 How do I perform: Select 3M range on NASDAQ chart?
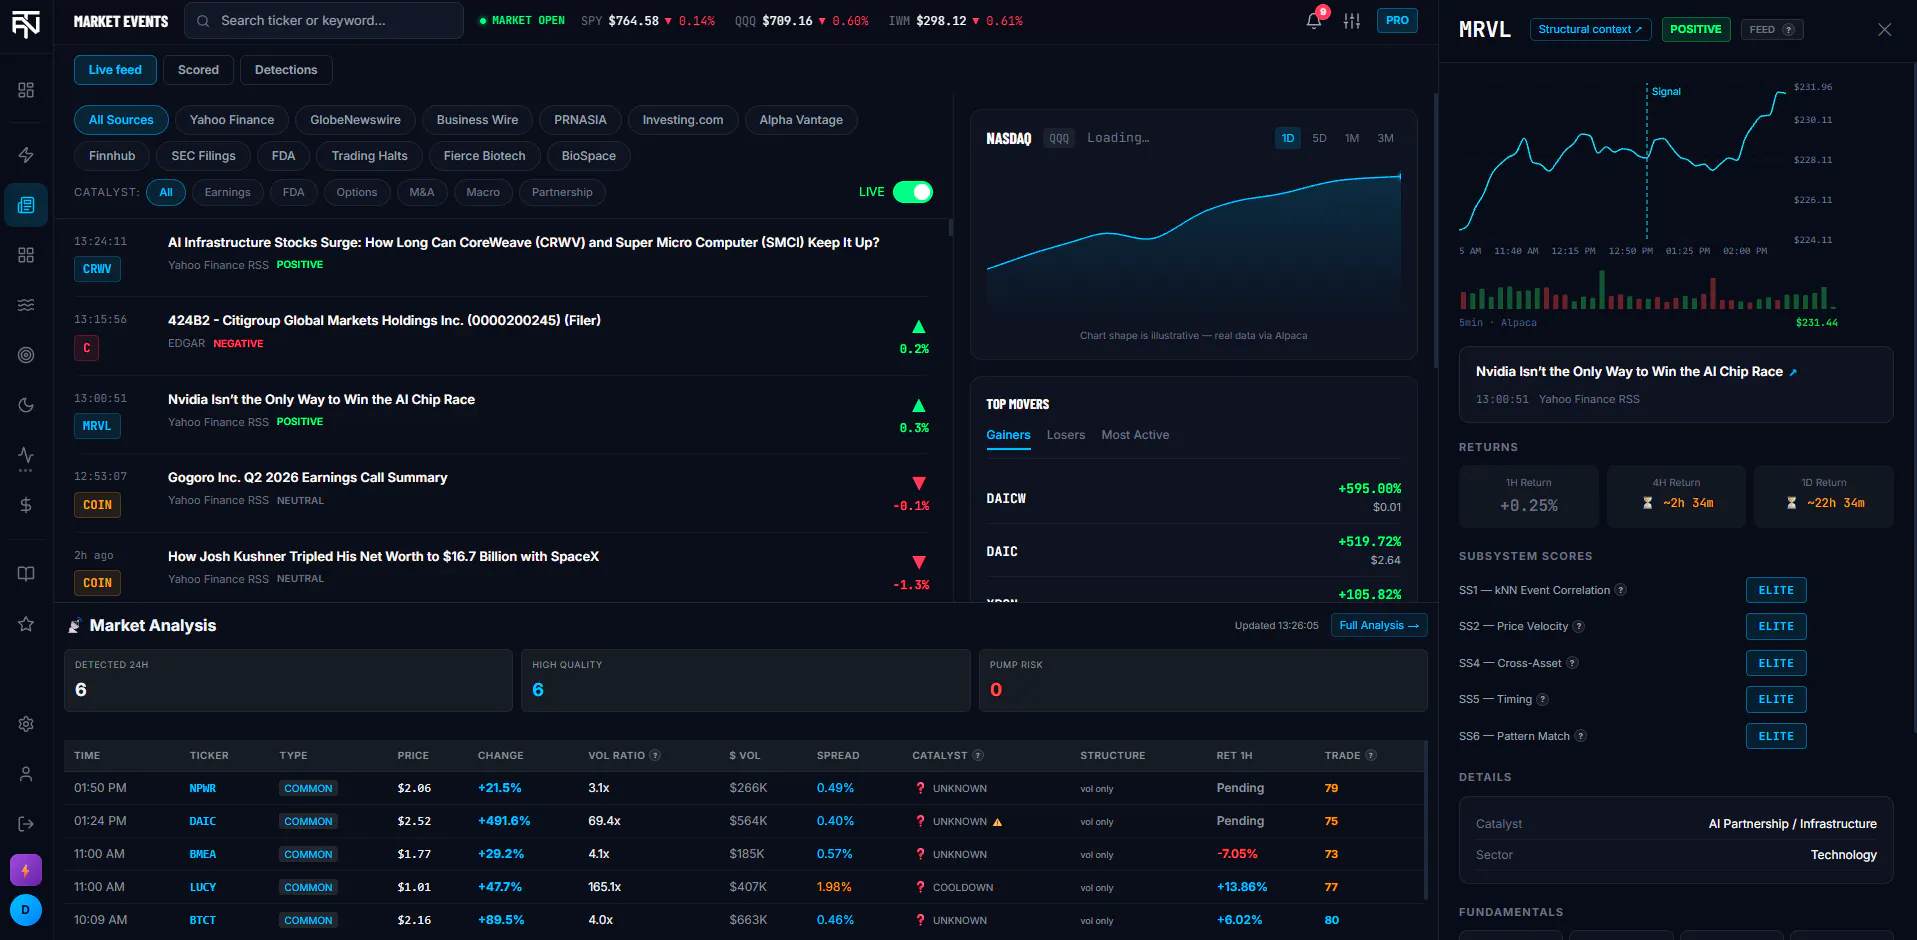click(x=1385, y=138)
